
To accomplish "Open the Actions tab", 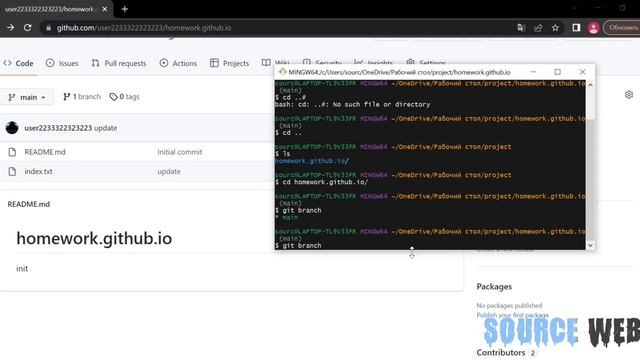I will pos(178,63).
